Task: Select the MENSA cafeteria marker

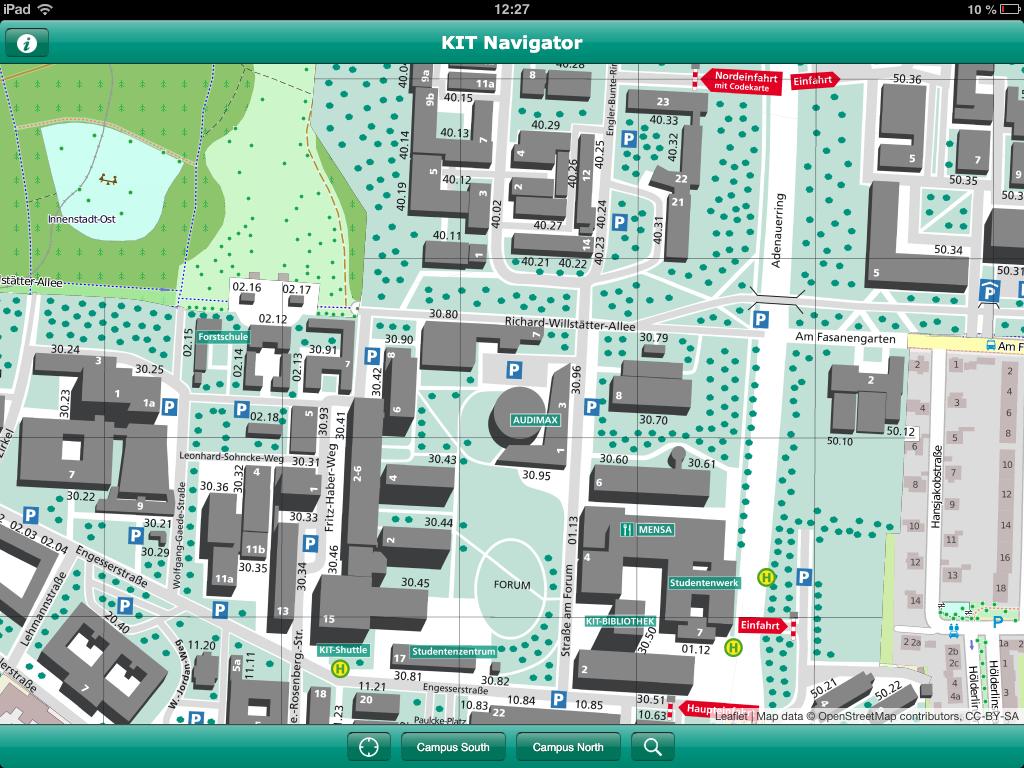Action: (648, 529)
